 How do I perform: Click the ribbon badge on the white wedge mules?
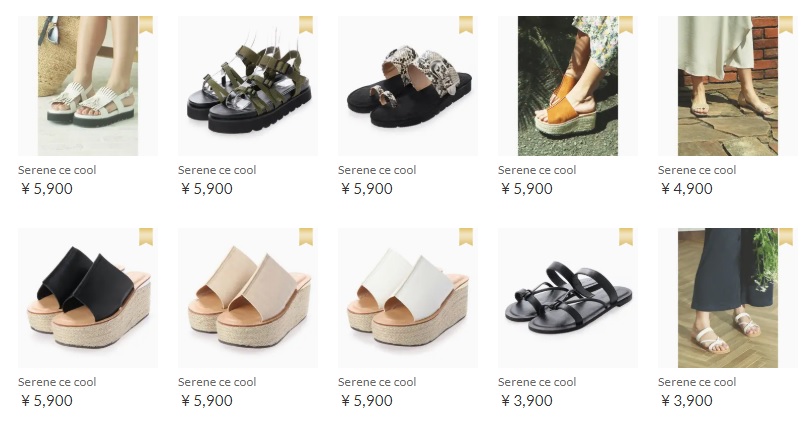click(x=465, y=237)
